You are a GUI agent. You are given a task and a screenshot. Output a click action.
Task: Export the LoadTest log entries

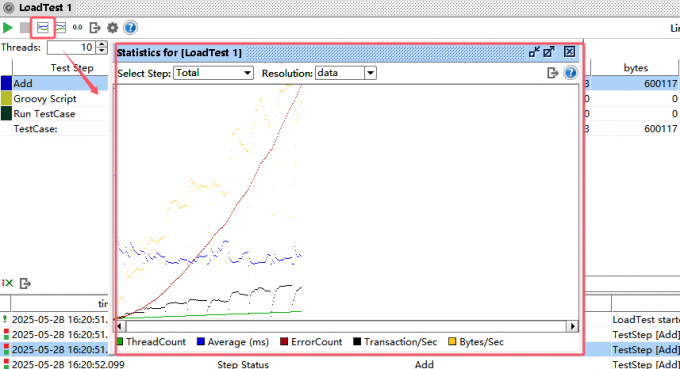[x=25, y=283]
